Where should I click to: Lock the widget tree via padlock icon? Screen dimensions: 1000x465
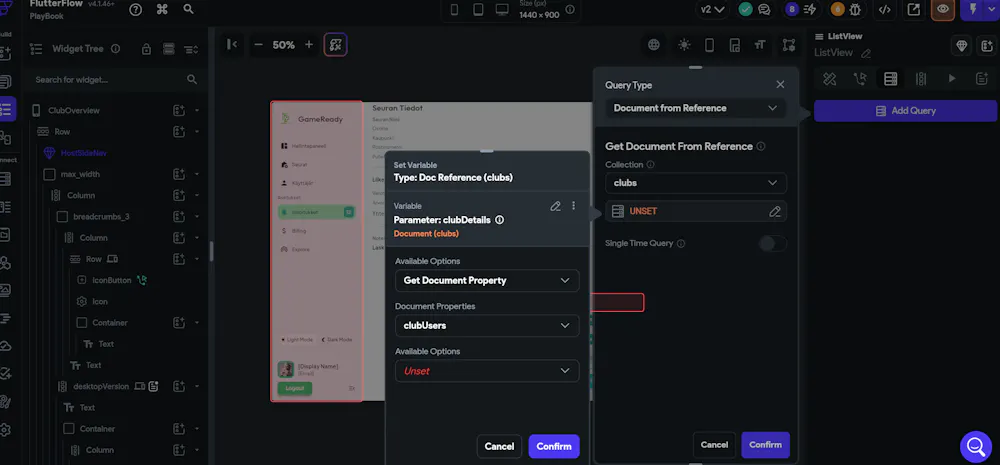pyautogui.click(x=146, y=49)
